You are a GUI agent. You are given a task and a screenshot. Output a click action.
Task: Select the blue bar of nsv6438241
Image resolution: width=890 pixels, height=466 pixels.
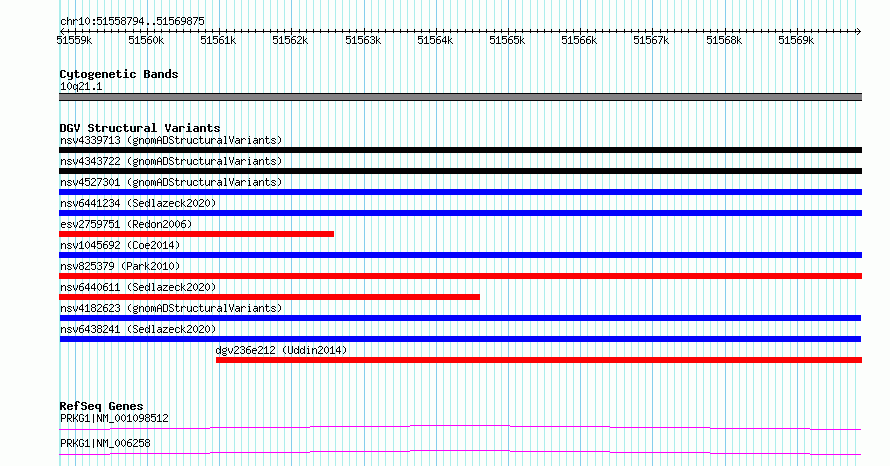(460, 339)
